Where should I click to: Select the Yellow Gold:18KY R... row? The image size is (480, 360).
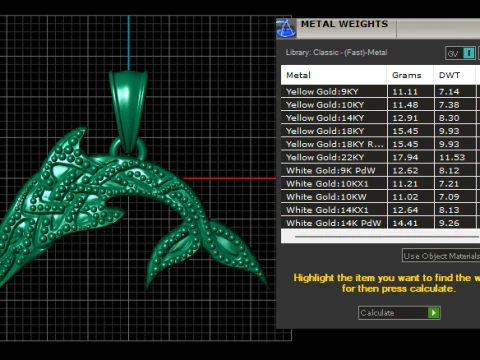coord(380,144)
